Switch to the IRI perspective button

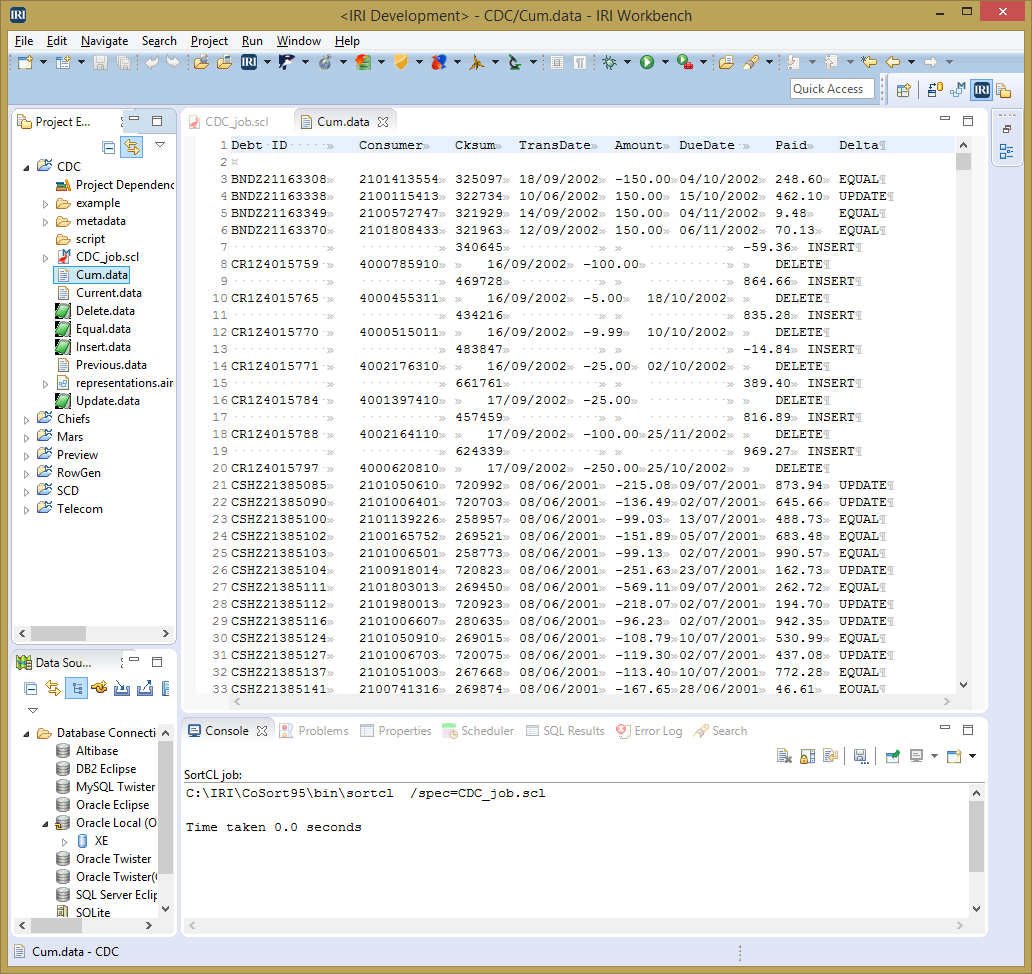[981, 90]
